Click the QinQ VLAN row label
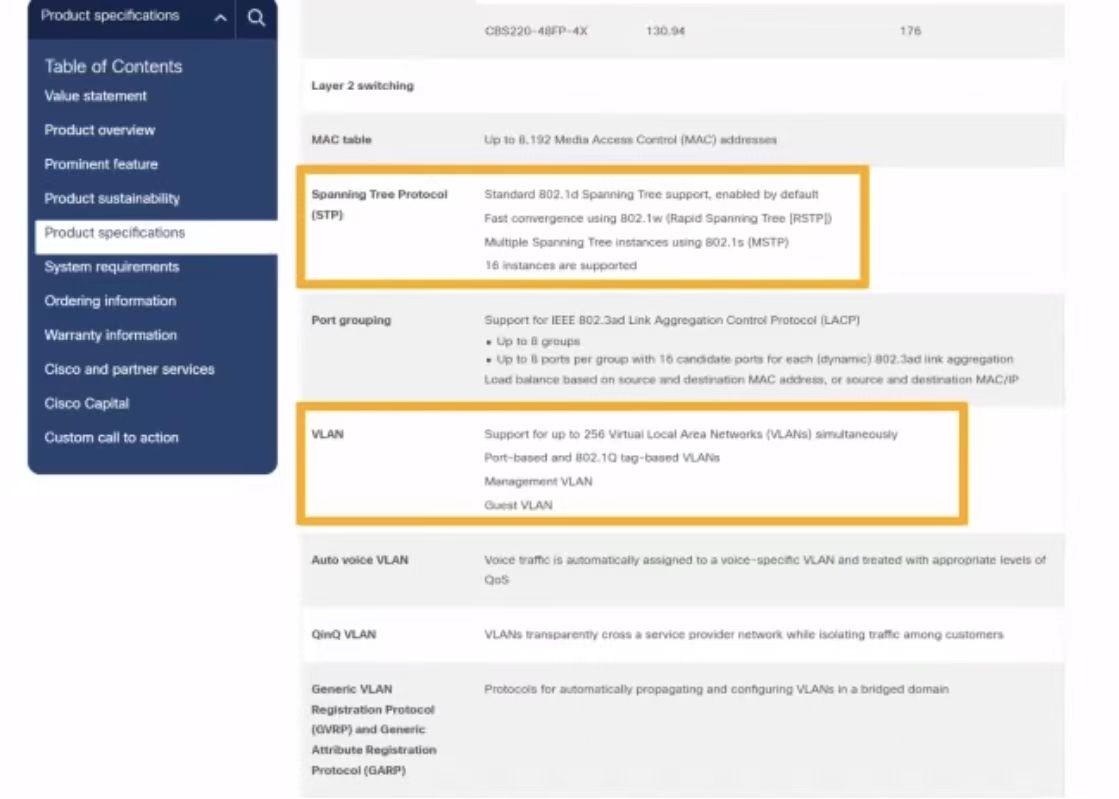 tap(343, 634)
